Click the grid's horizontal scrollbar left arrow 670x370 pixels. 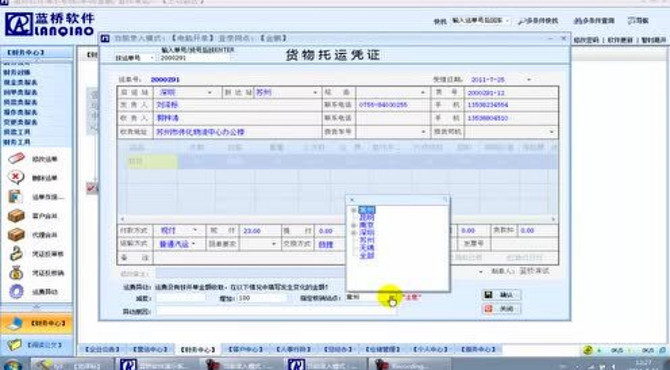click(122, 219)
